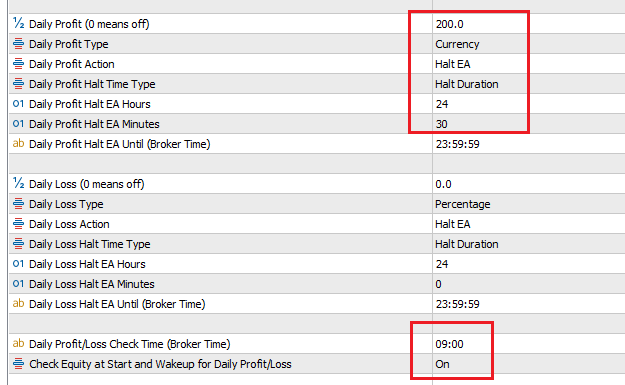Click the enum icon next to Daily Profit Type
The width and height of the screenshot is (625, 385).
pyautogui.click(x=18, y=43)
